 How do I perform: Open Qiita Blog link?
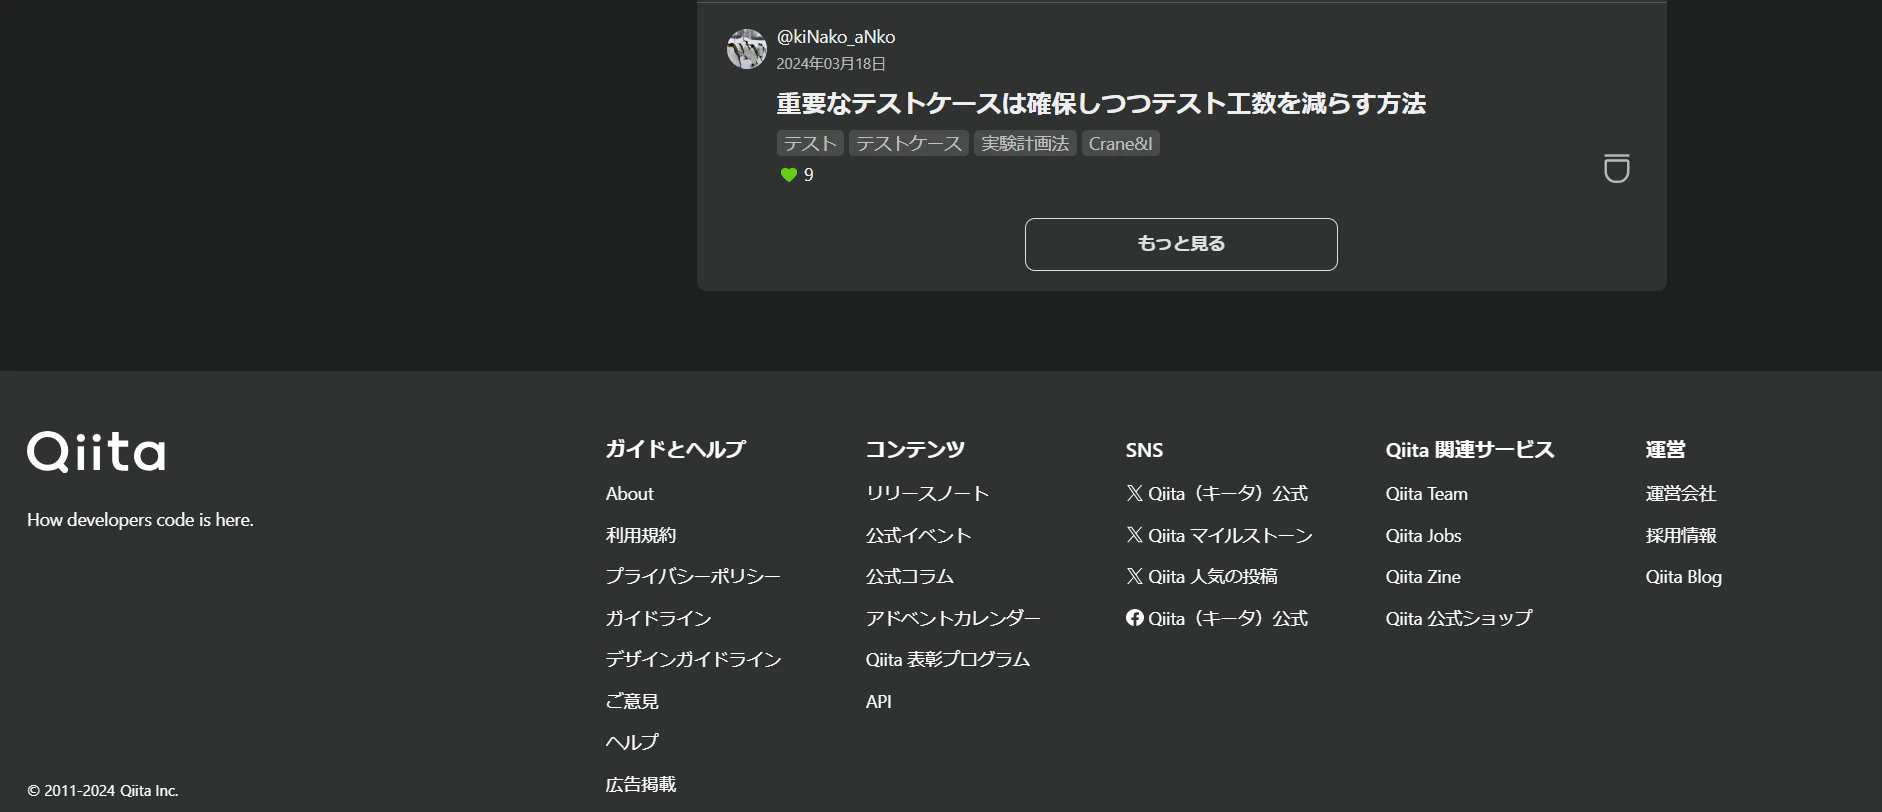click(x=1684, y=577)
